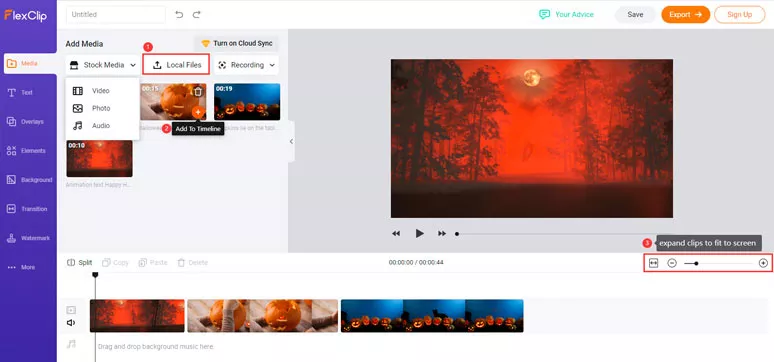Select the carved pumpkin clip in timeline
The width and height of the screenshot is (774, 362).
263,316
